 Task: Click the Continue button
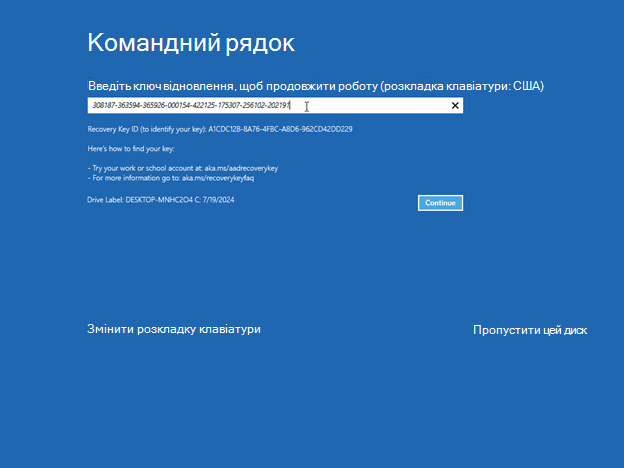click(x=440, y=203)
